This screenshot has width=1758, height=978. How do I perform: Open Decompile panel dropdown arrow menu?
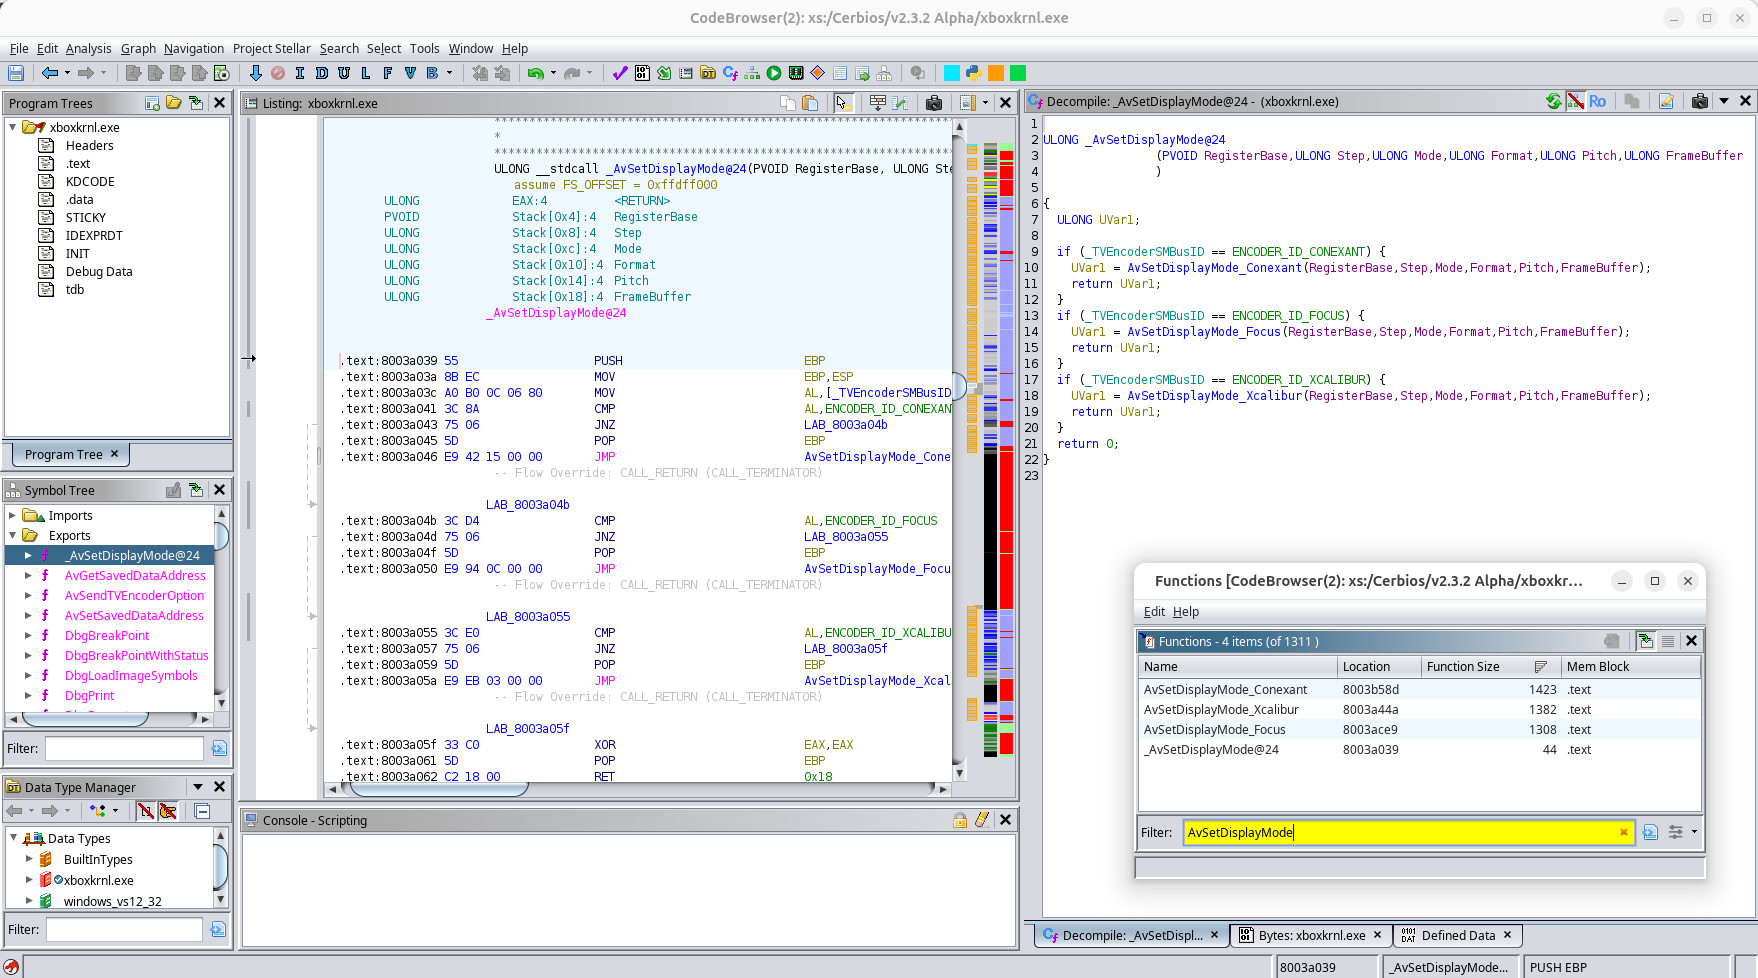(1724, 101)
